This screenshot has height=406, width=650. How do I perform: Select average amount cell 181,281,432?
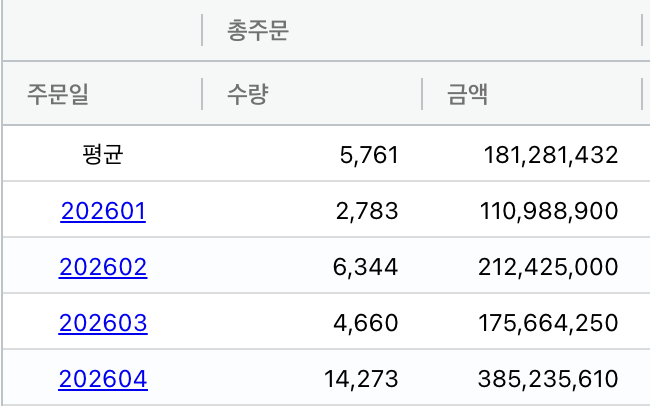[551, 155]
